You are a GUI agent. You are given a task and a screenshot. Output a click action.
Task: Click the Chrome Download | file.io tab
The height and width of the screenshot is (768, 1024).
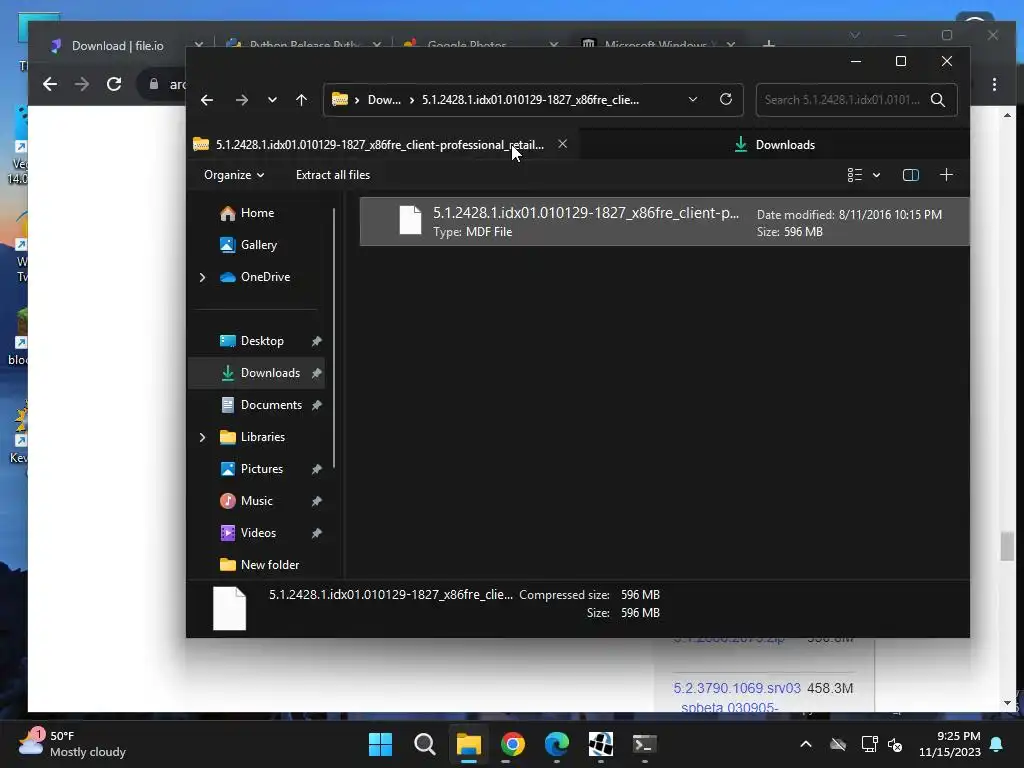118,46
